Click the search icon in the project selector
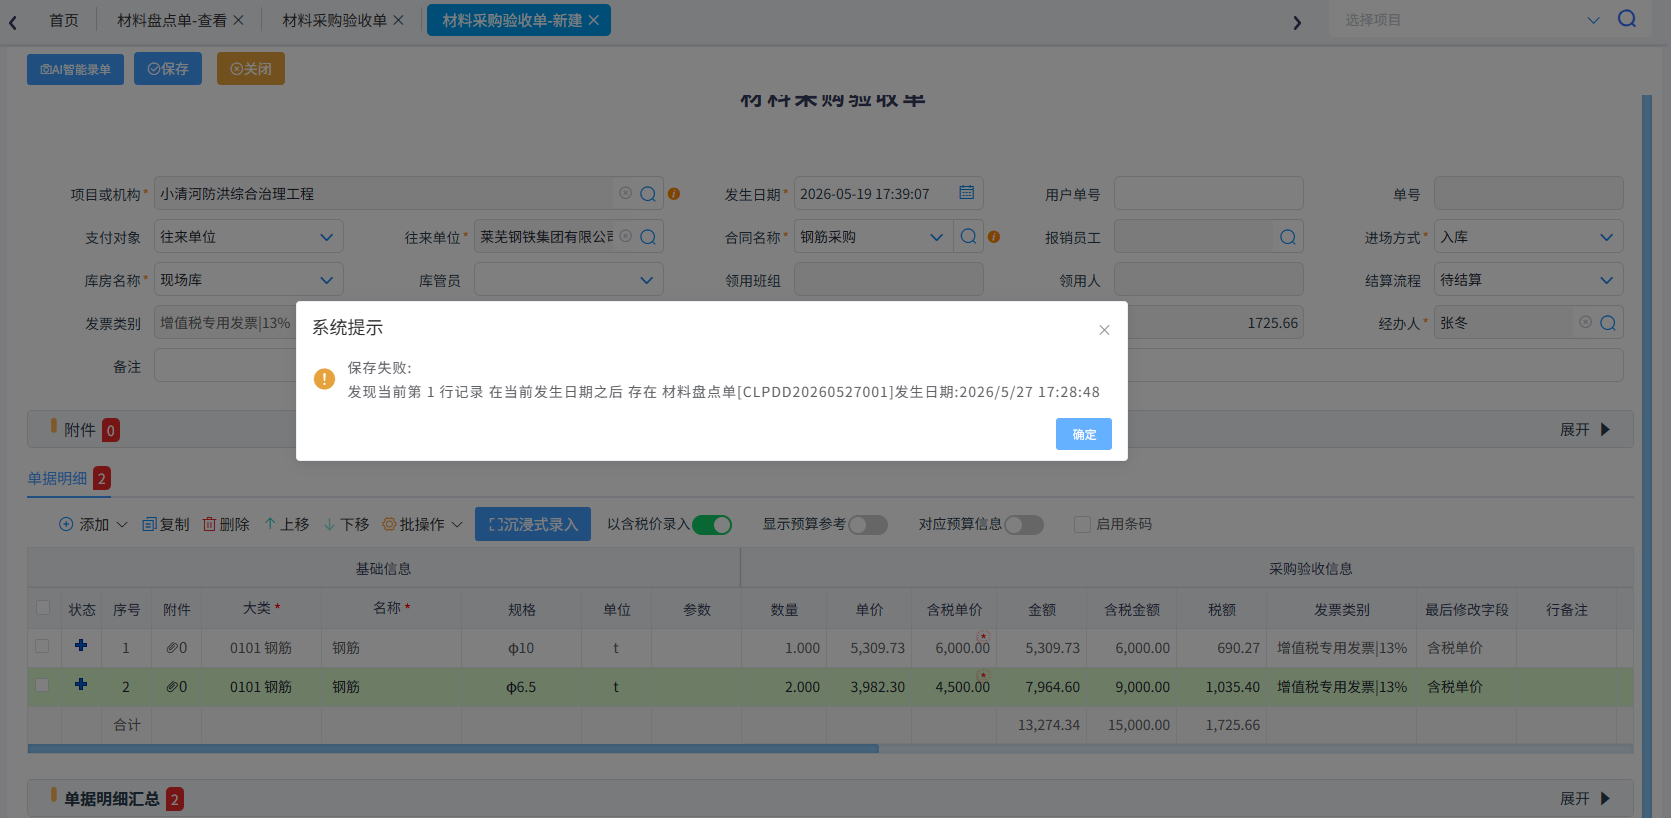This screenshot has height=818, width=1671. click(1627, 19)
